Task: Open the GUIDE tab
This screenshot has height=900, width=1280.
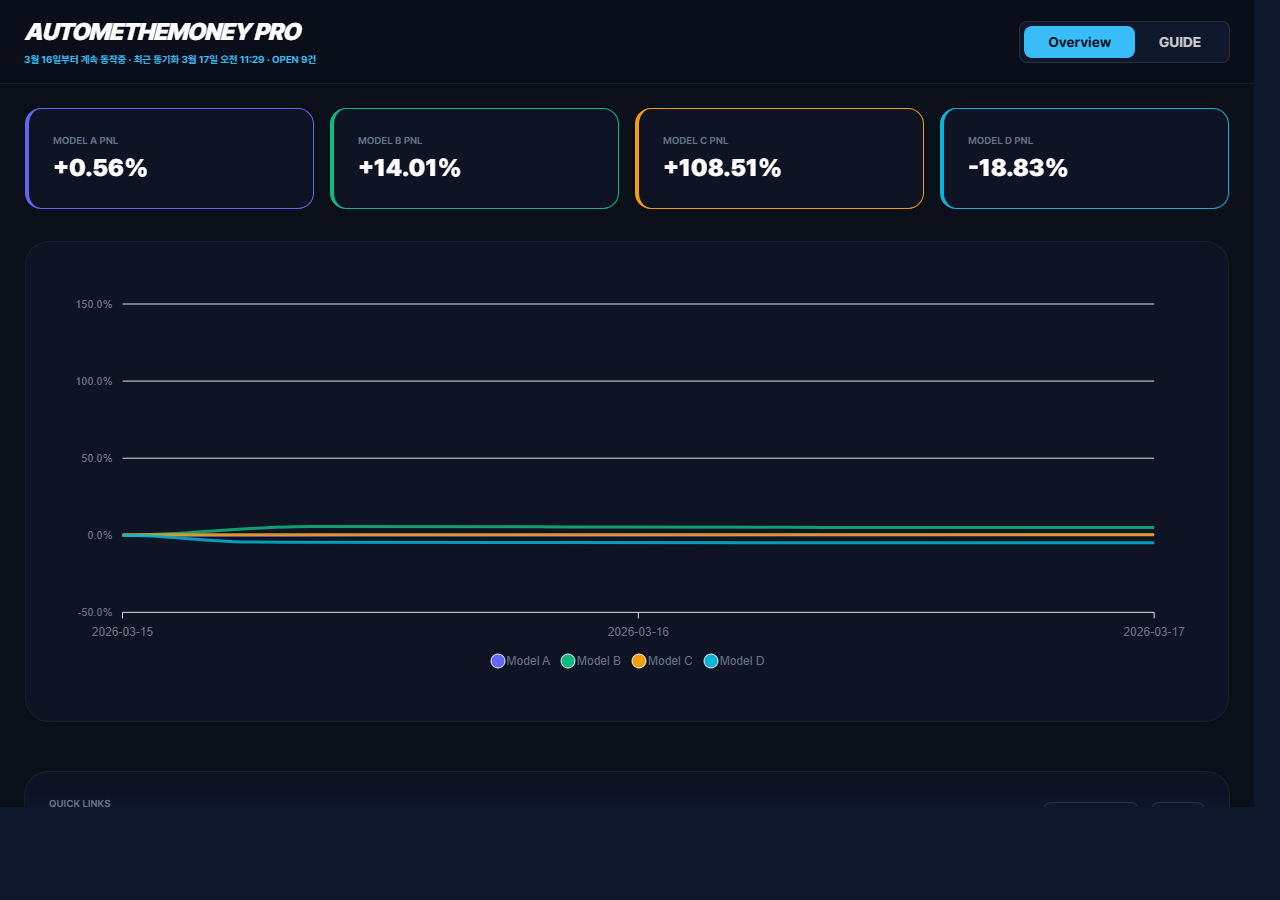Action: (x=1180, y=42)
